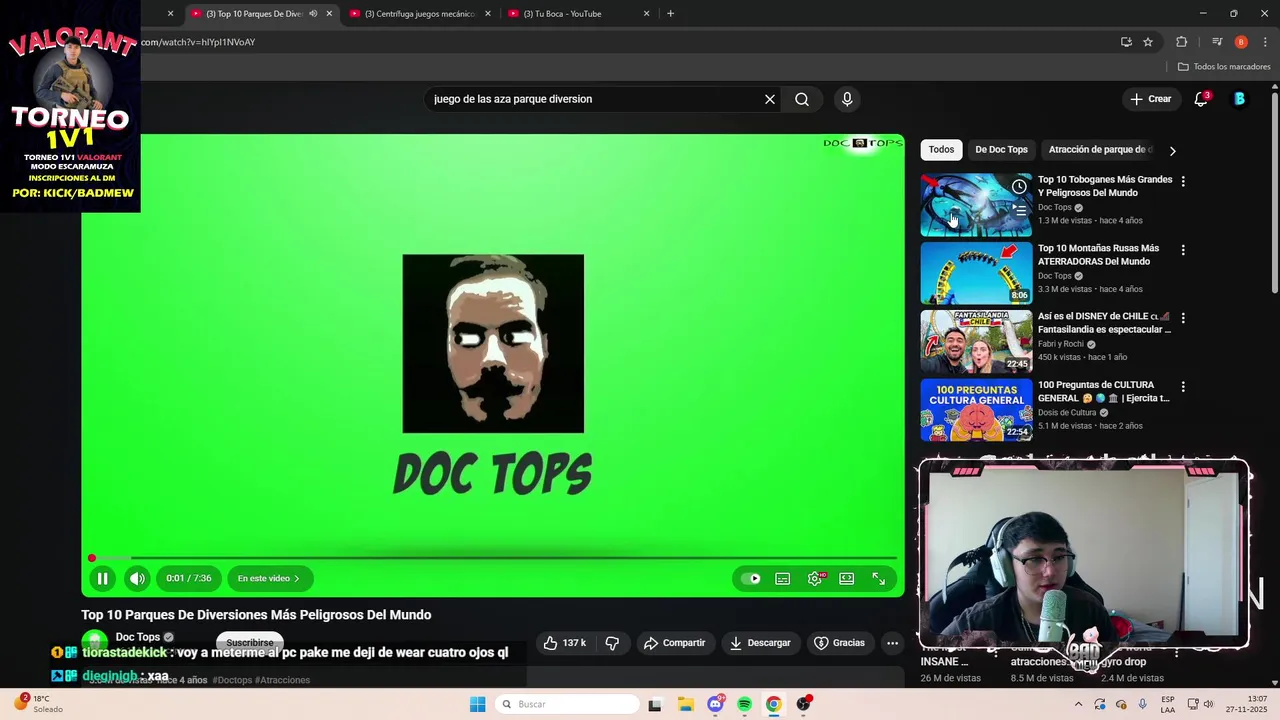
Task: Click the magnifier search button
Action: [802, 99]
